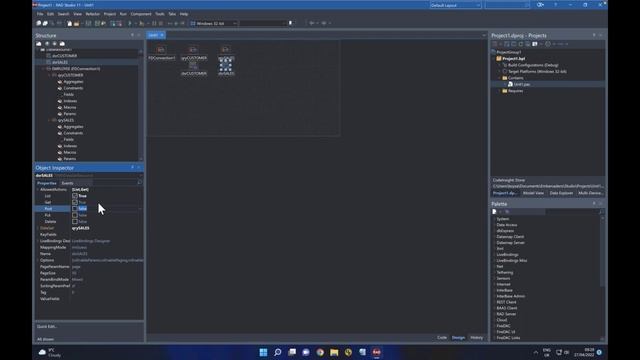Click the Open Project folder toolbar icon

click(76, 23)
